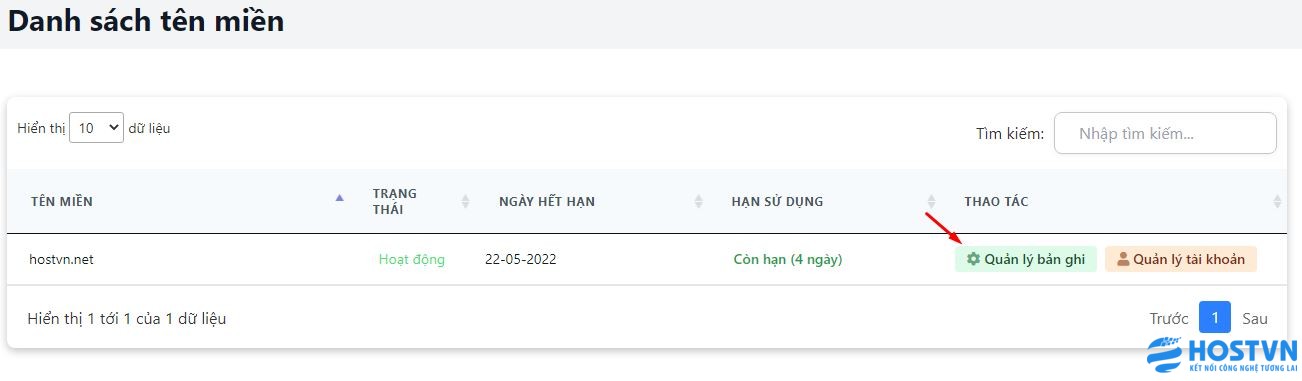Click the sort arrow icon beside TÊN MIỀN
The height and width of the screenshot is (381, 1302).
click(x=339, y=198)
